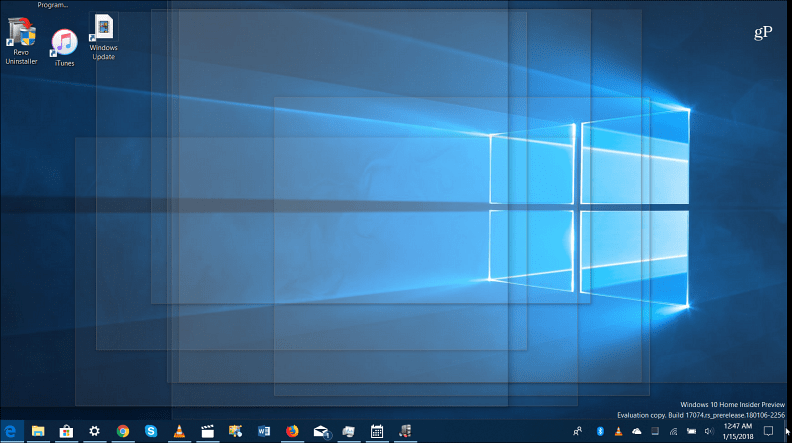Viewport: 792px width, 443px height.
Task: Open Skype from the taskbar
Action: point(151,431)
